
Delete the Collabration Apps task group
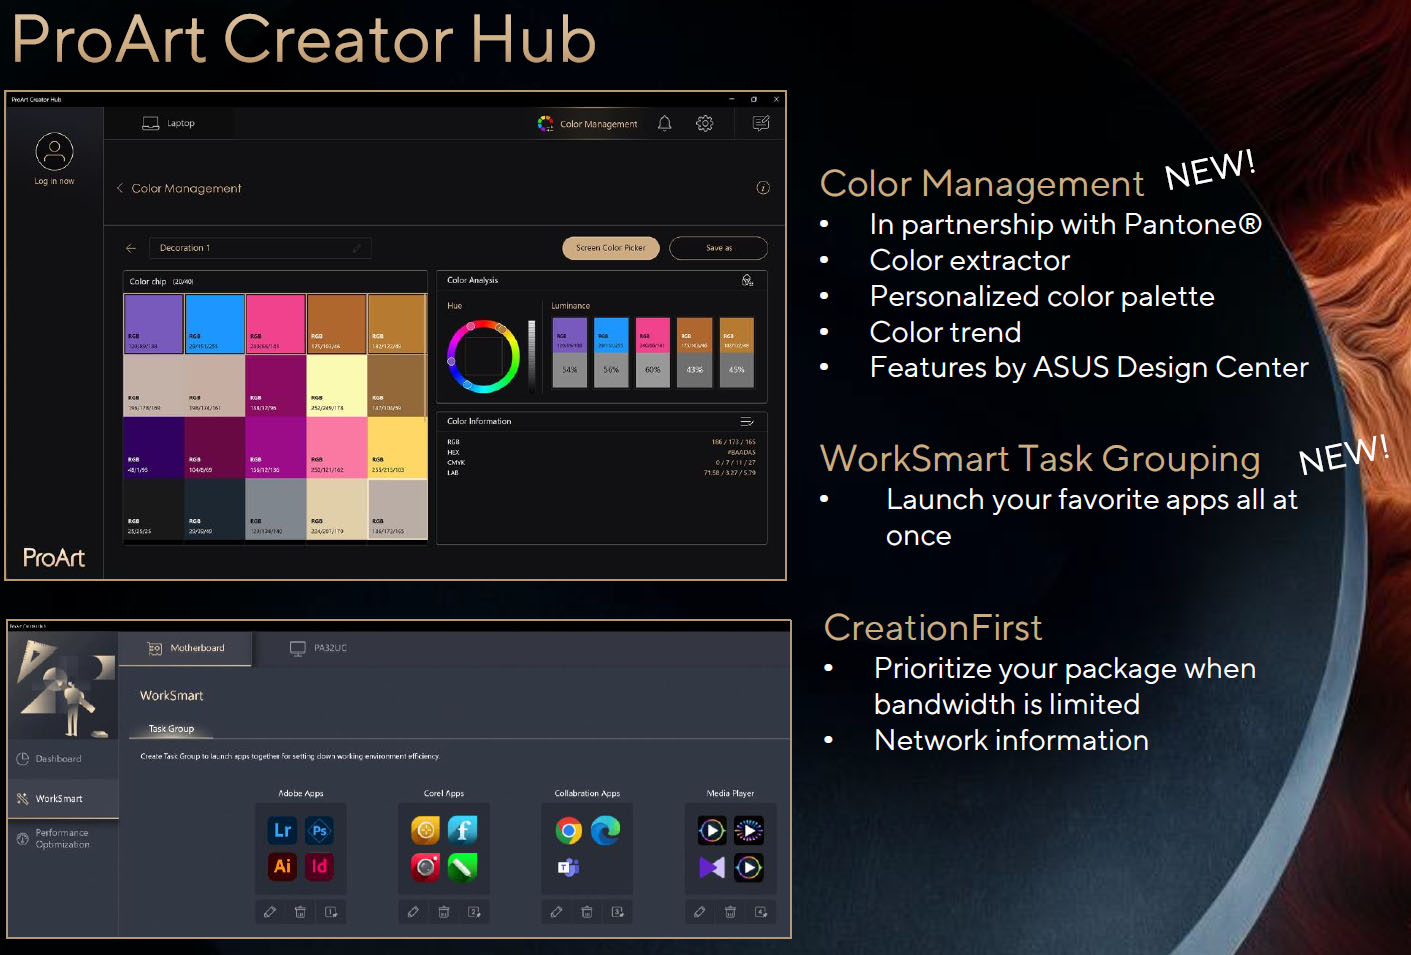pos(587,912)
